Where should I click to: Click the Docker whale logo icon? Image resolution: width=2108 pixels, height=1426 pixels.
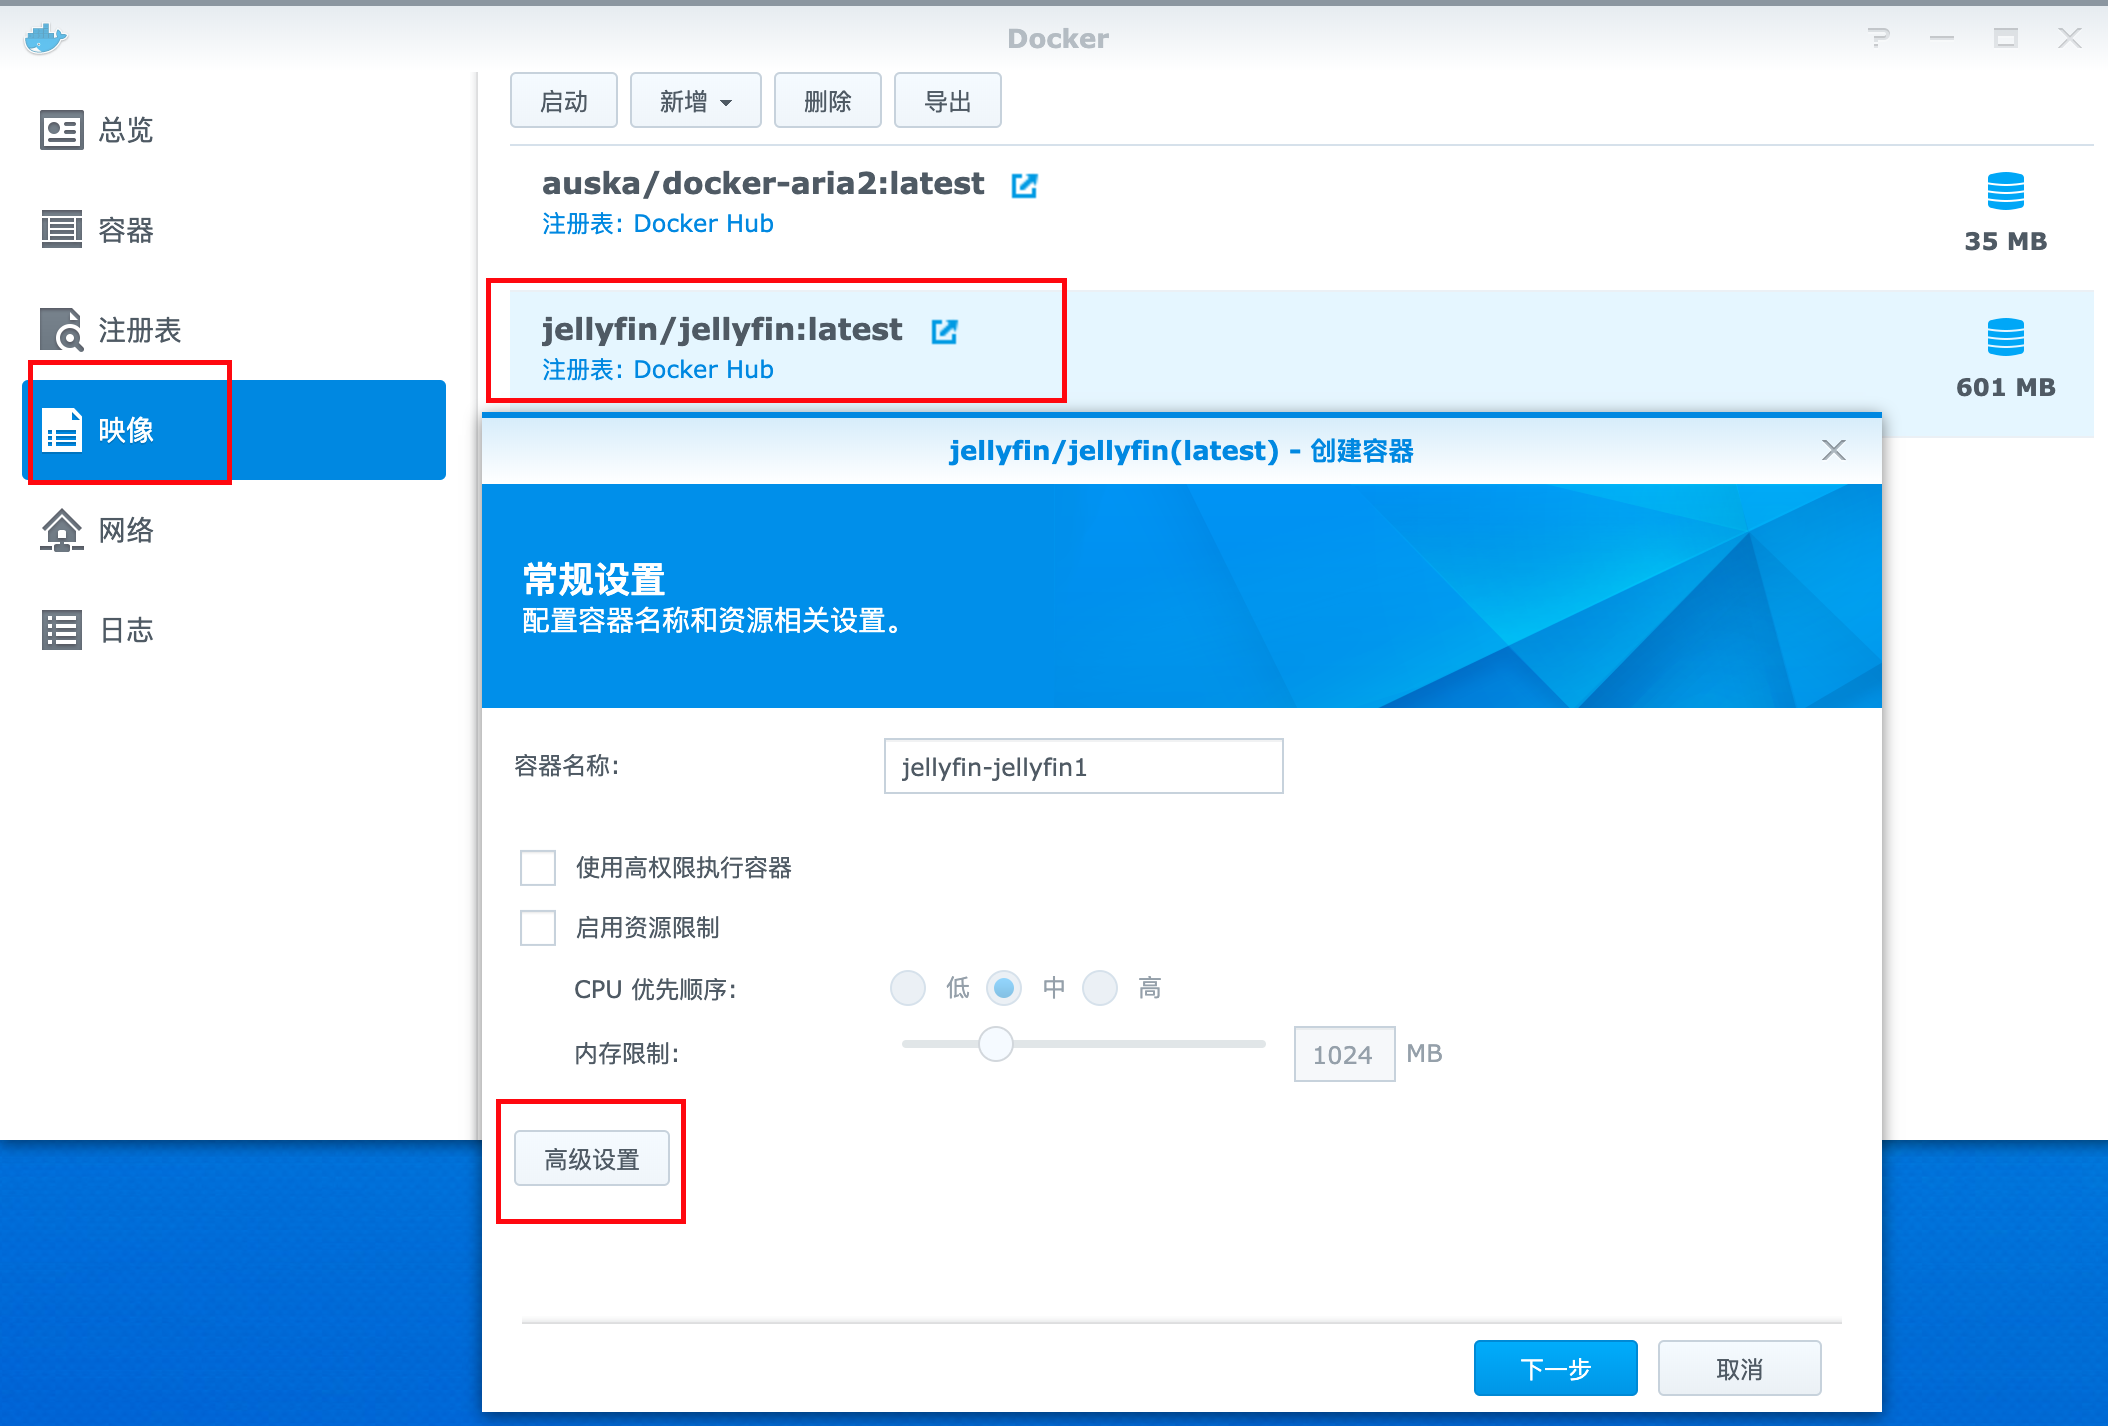[45, 39]
